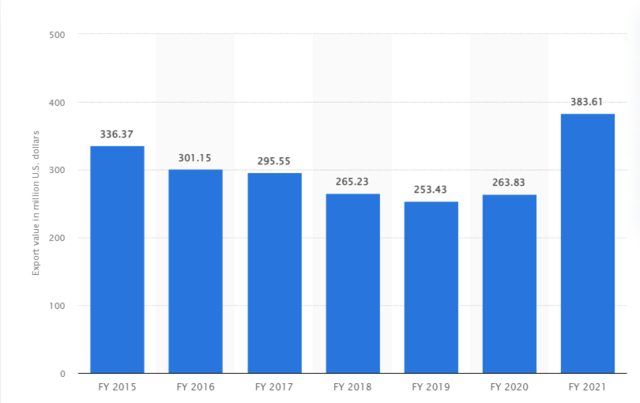This screenshot has width=640, height=403.
Task: Click the FY 2016 axis label
Action: click(x=196, y=387)
